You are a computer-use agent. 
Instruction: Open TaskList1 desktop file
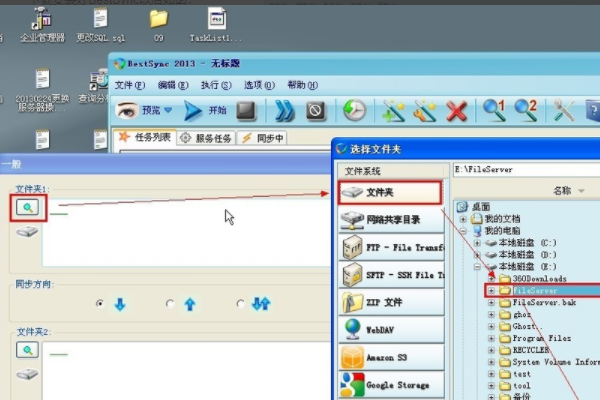[216, 25]
